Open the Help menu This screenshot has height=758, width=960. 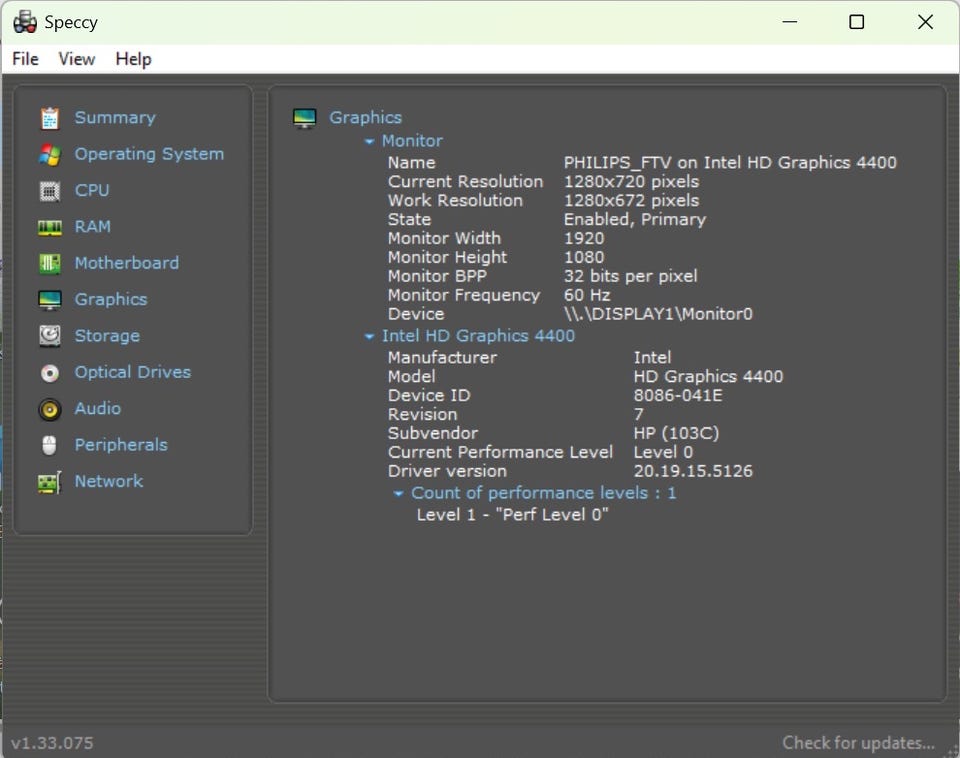(x=133, y=59)
